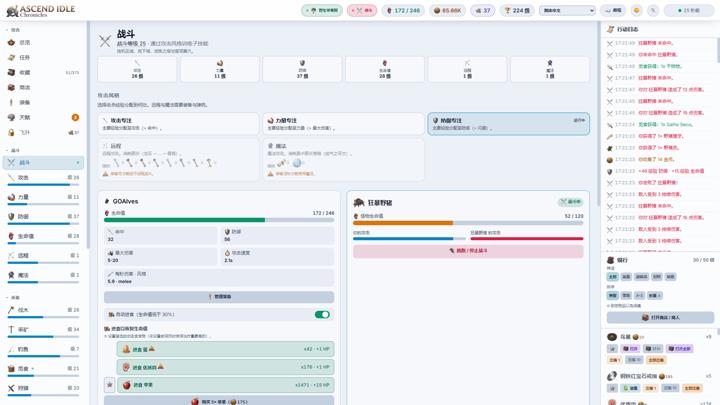Click the action log scrollbar
The width and height of the screenshot is (720, 405).
tap(718, 50)
